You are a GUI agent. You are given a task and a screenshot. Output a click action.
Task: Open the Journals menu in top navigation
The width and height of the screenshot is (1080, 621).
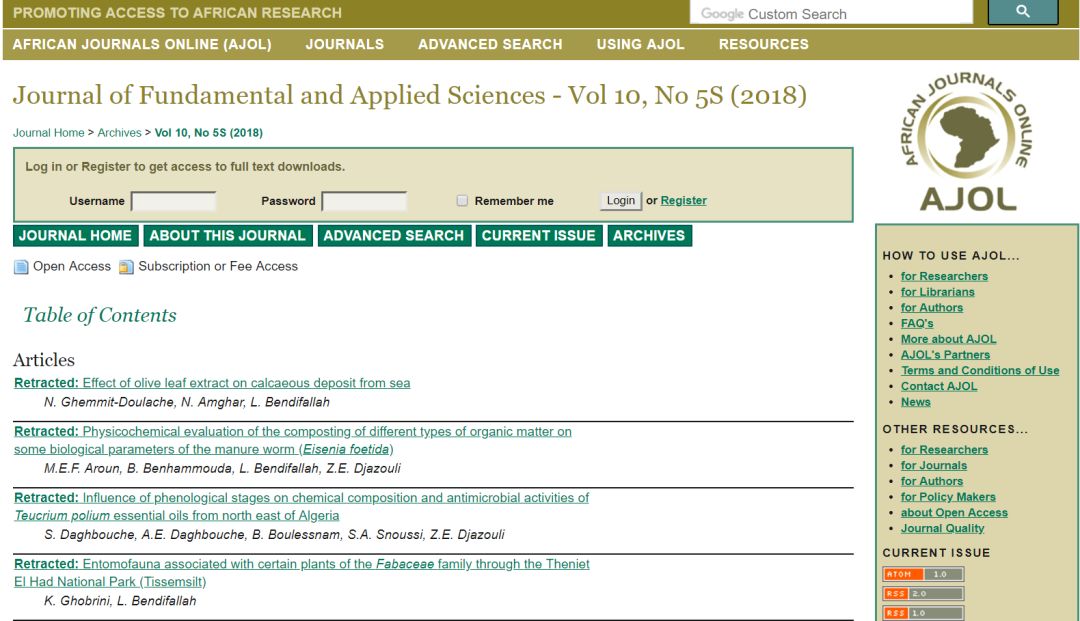344,44
